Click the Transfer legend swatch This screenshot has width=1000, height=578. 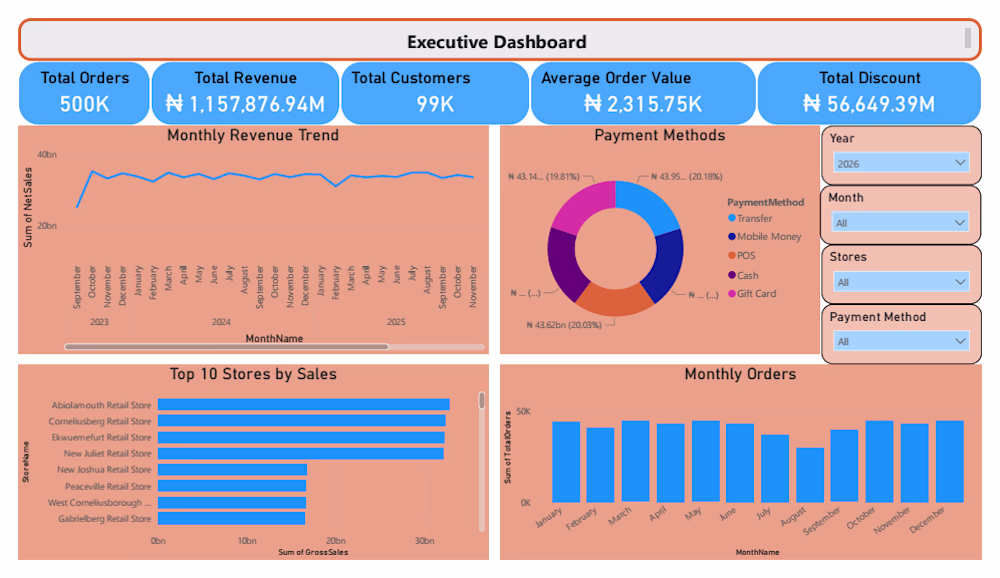click(x=732, y=218)
